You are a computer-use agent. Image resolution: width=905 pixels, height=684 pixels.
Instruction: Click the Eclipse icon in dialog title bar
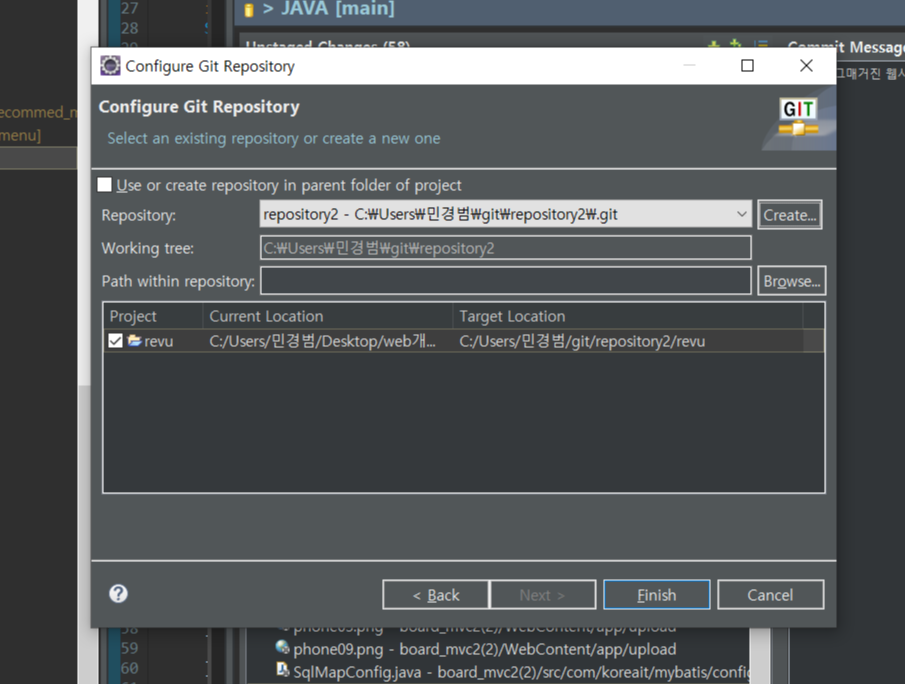(x=110, y=66)
